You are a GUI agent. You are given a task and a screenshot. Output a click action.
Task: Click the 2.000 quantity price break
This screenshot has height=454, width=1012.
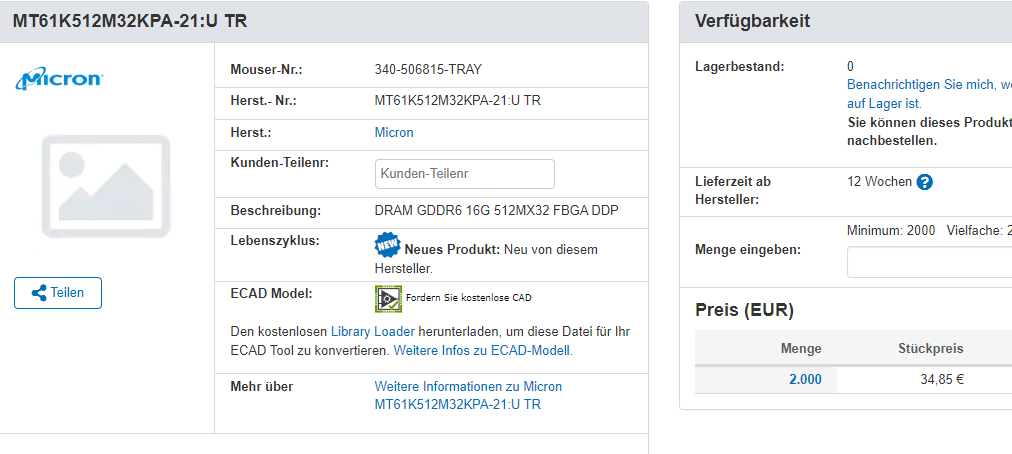(805, 380)
